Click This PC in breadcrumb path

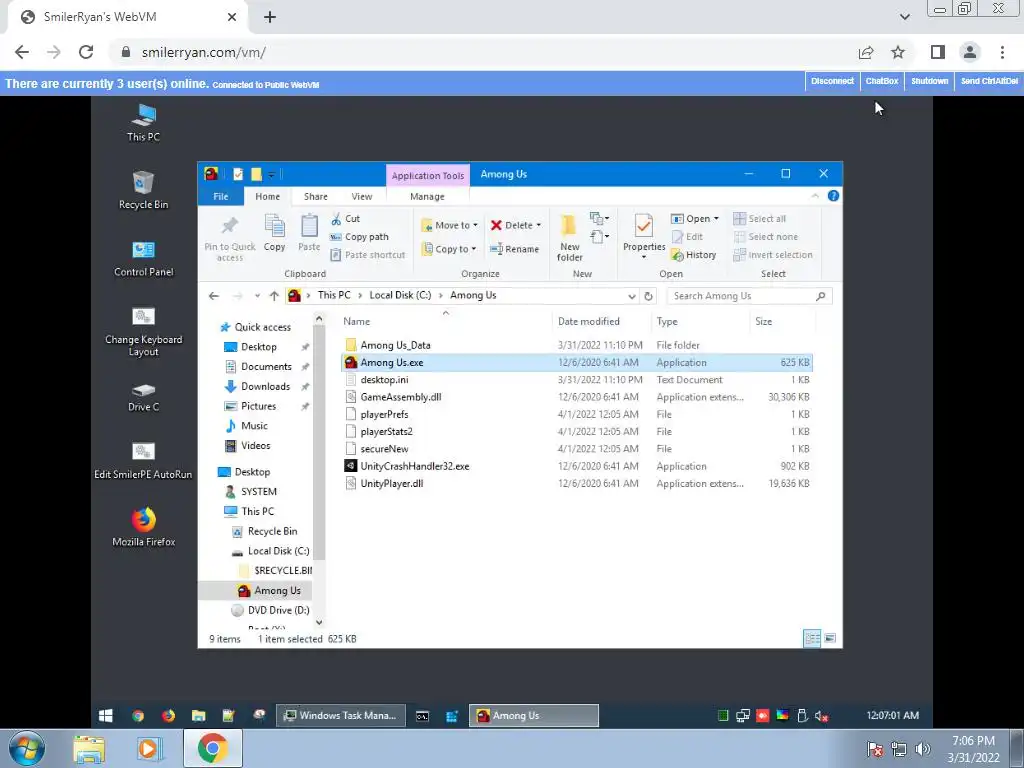(x=334, y=295)
